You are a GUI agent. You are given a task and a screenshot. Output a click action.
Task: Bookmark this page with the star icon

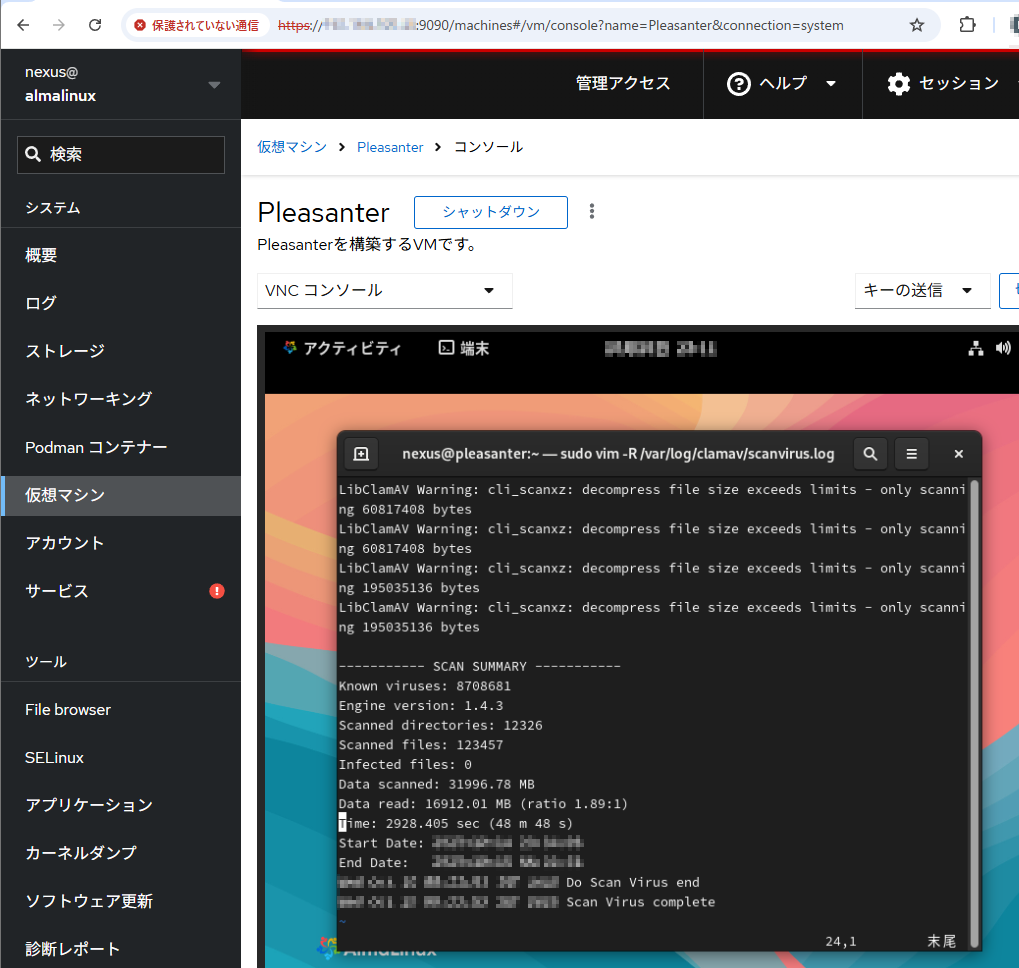click(x=916, y=25)
